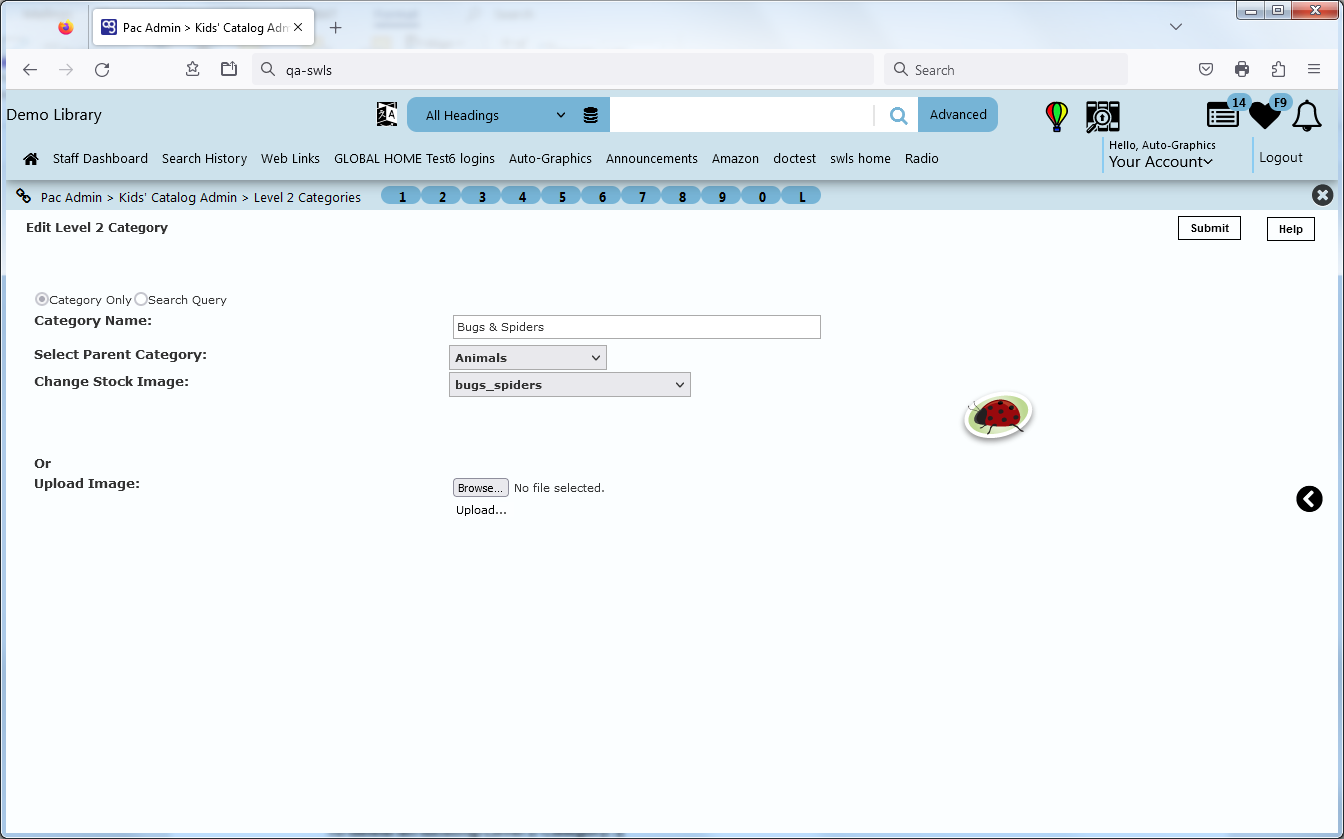Open Select Parent Category dropdown showing Animals

[528, 358]
